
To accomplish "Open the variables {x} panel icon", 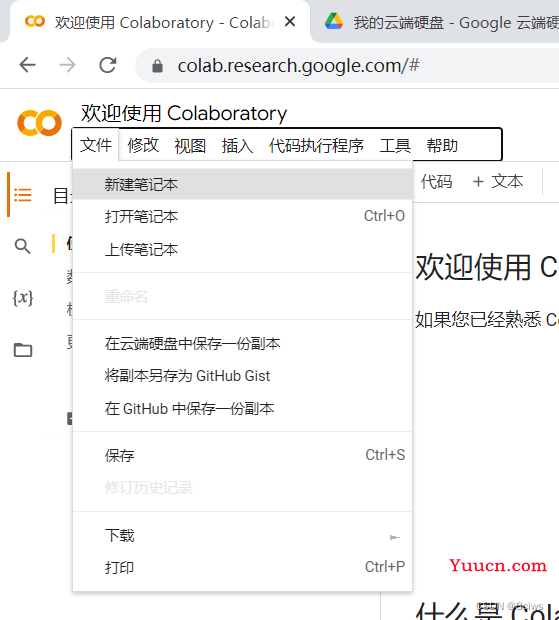I will [23, 298].
